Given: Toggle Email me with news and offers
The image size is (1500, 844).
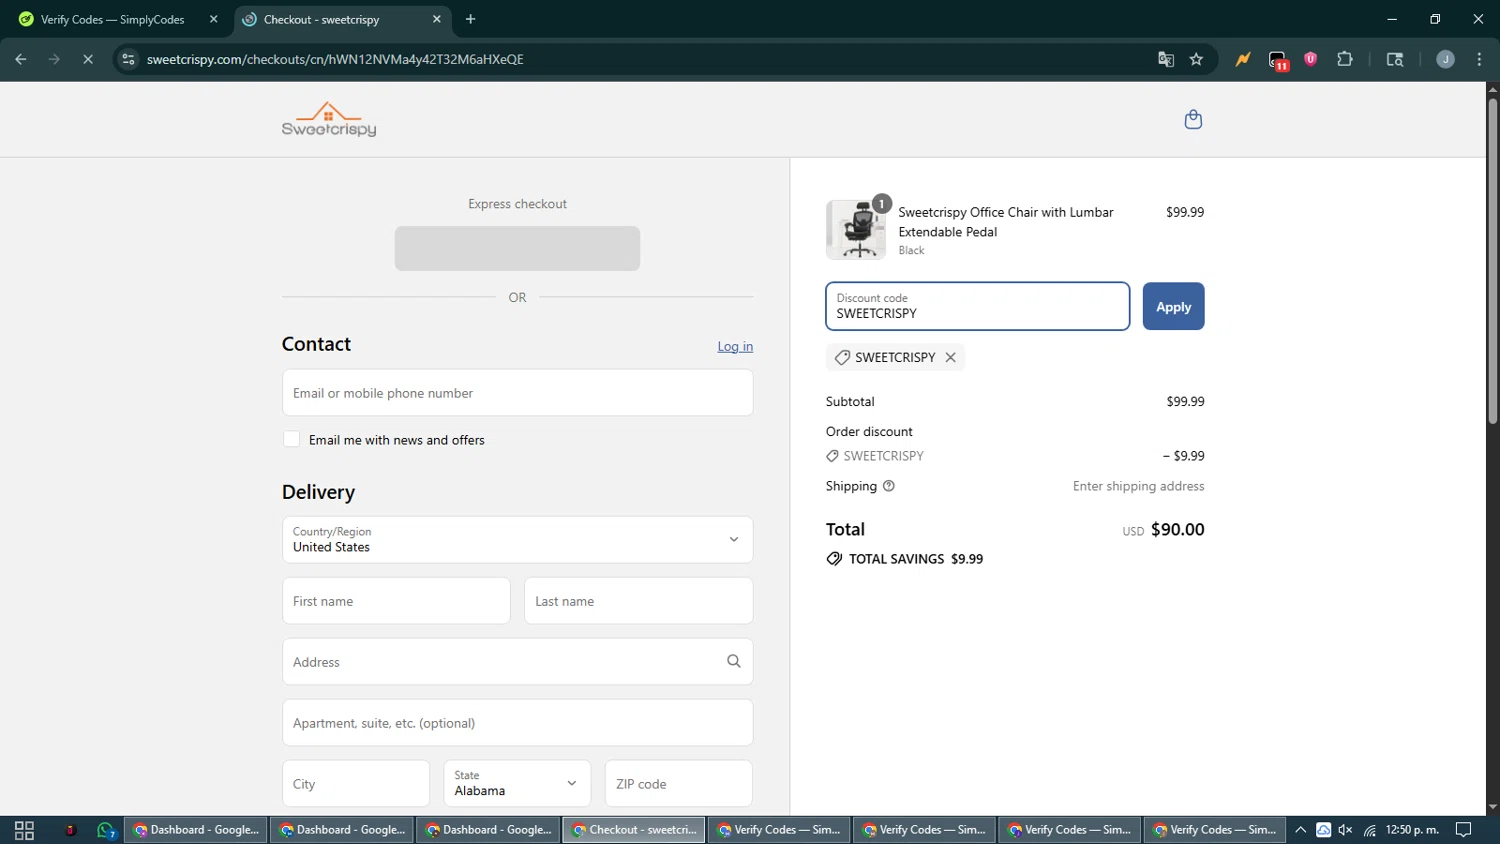Looking at the screenshot, I should pyautogui.click(x=291, y=439).
